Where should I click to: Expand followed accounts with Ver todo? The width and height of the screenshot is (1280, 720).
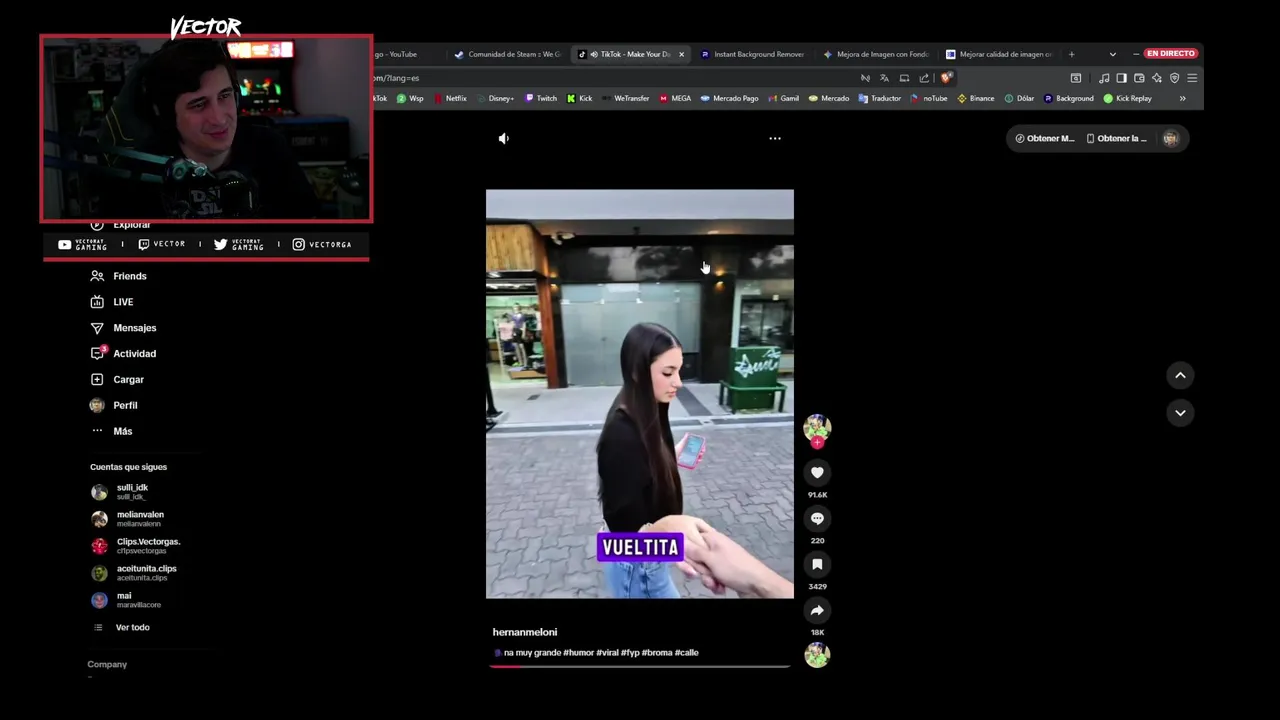pyautogui.click(x=122, y=627)
